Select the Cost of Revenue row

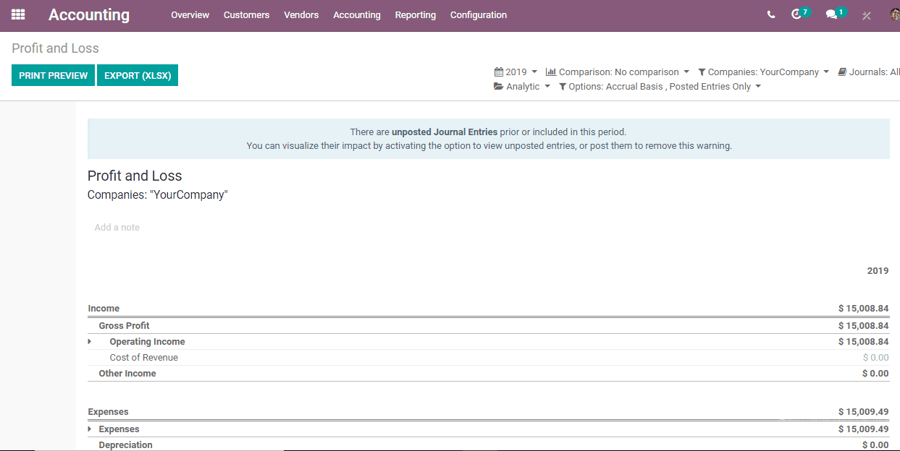[x=488, y=357]
